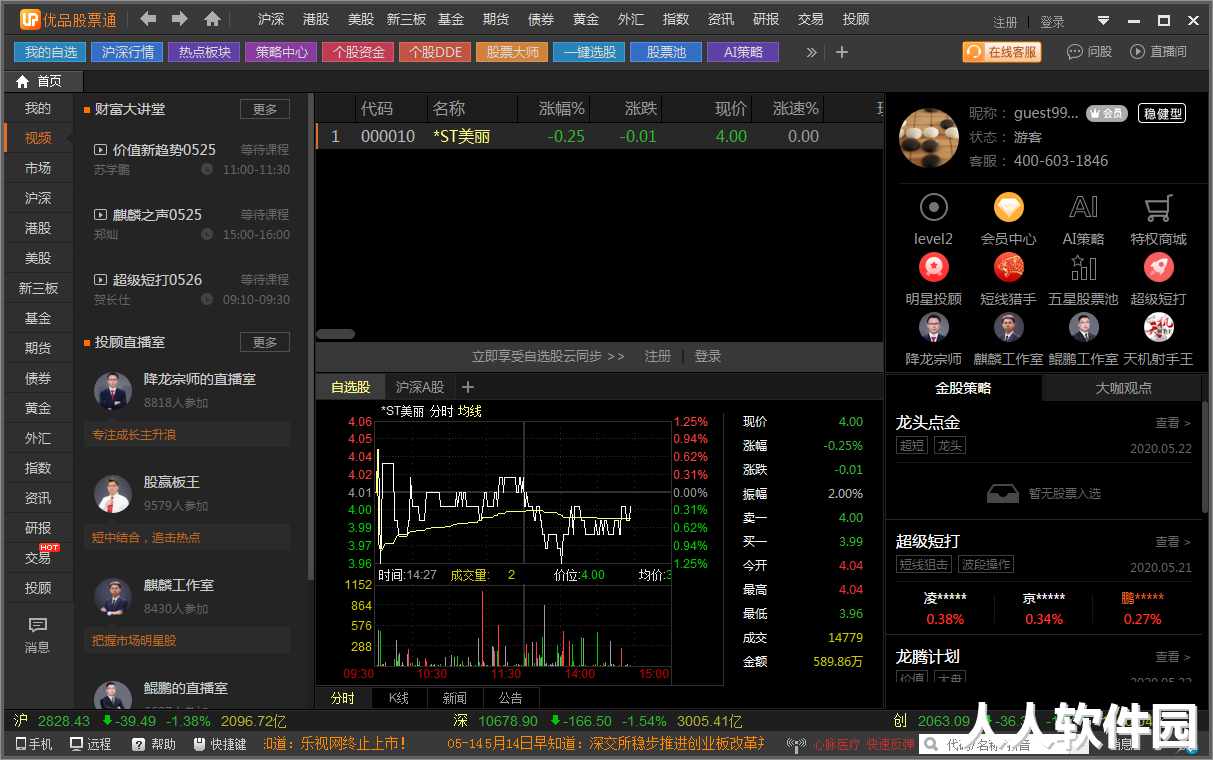Go forward with the right arrow icon
The width and height of the screenshot is (1213, 760).
coord(180,19)
